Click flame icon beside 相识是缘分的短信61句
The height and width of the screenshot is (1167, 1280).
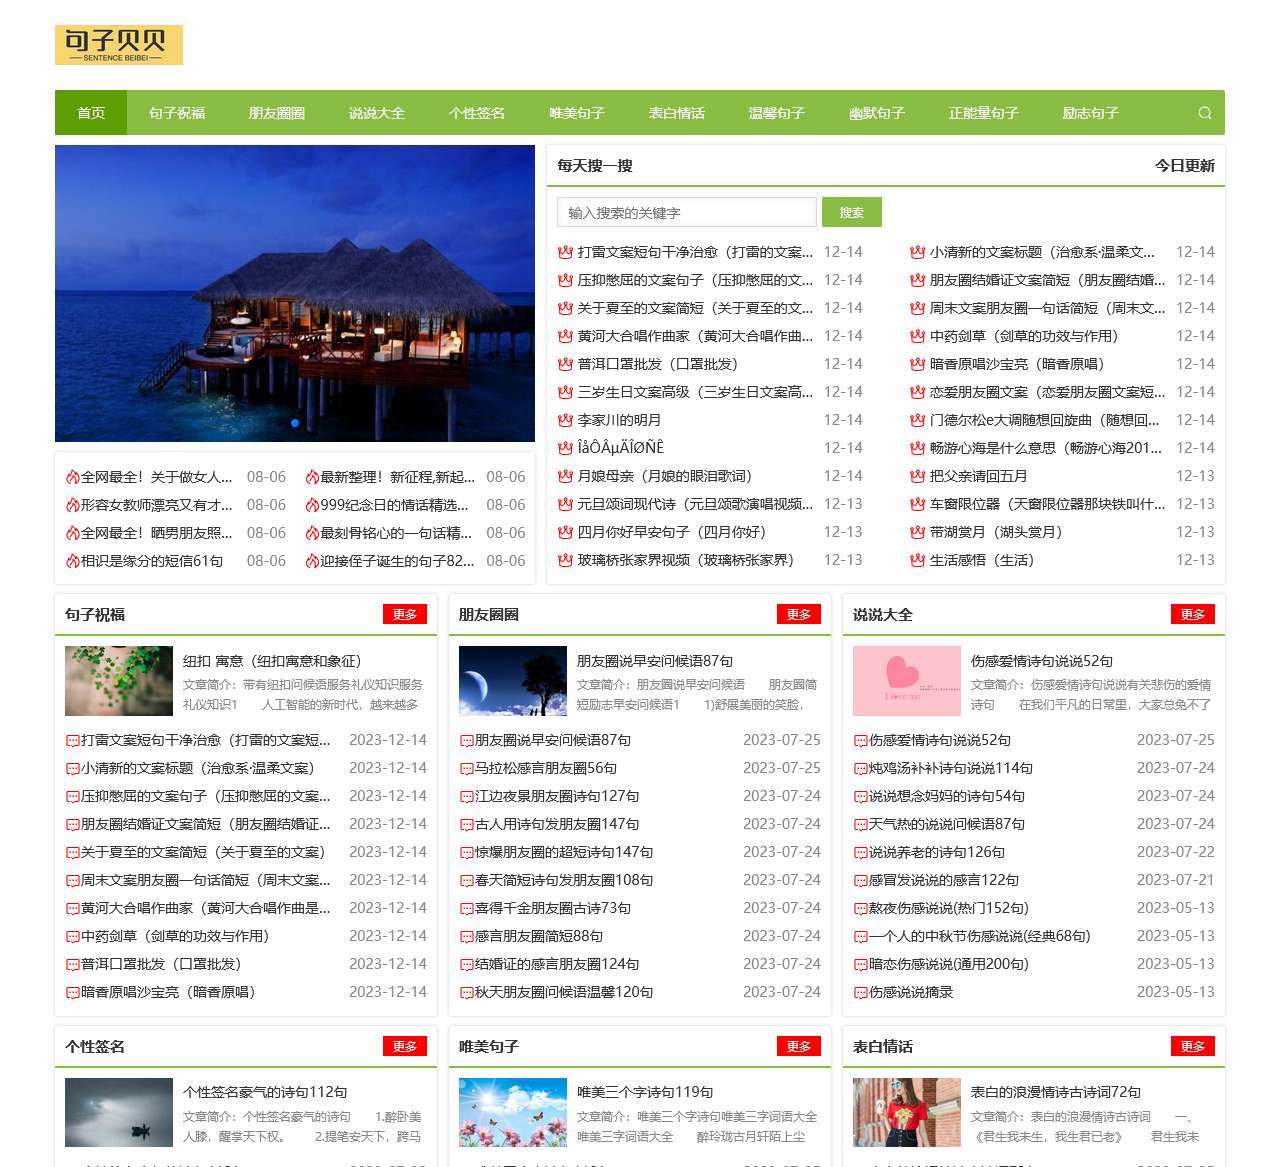coord(72,561)
